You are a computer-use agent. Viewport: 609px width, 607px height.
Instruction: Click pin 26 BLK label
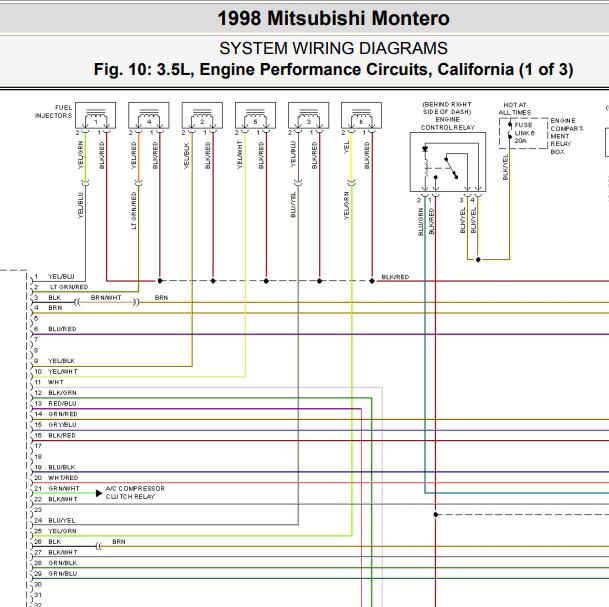pyautogui.click(x=54, y=541)
